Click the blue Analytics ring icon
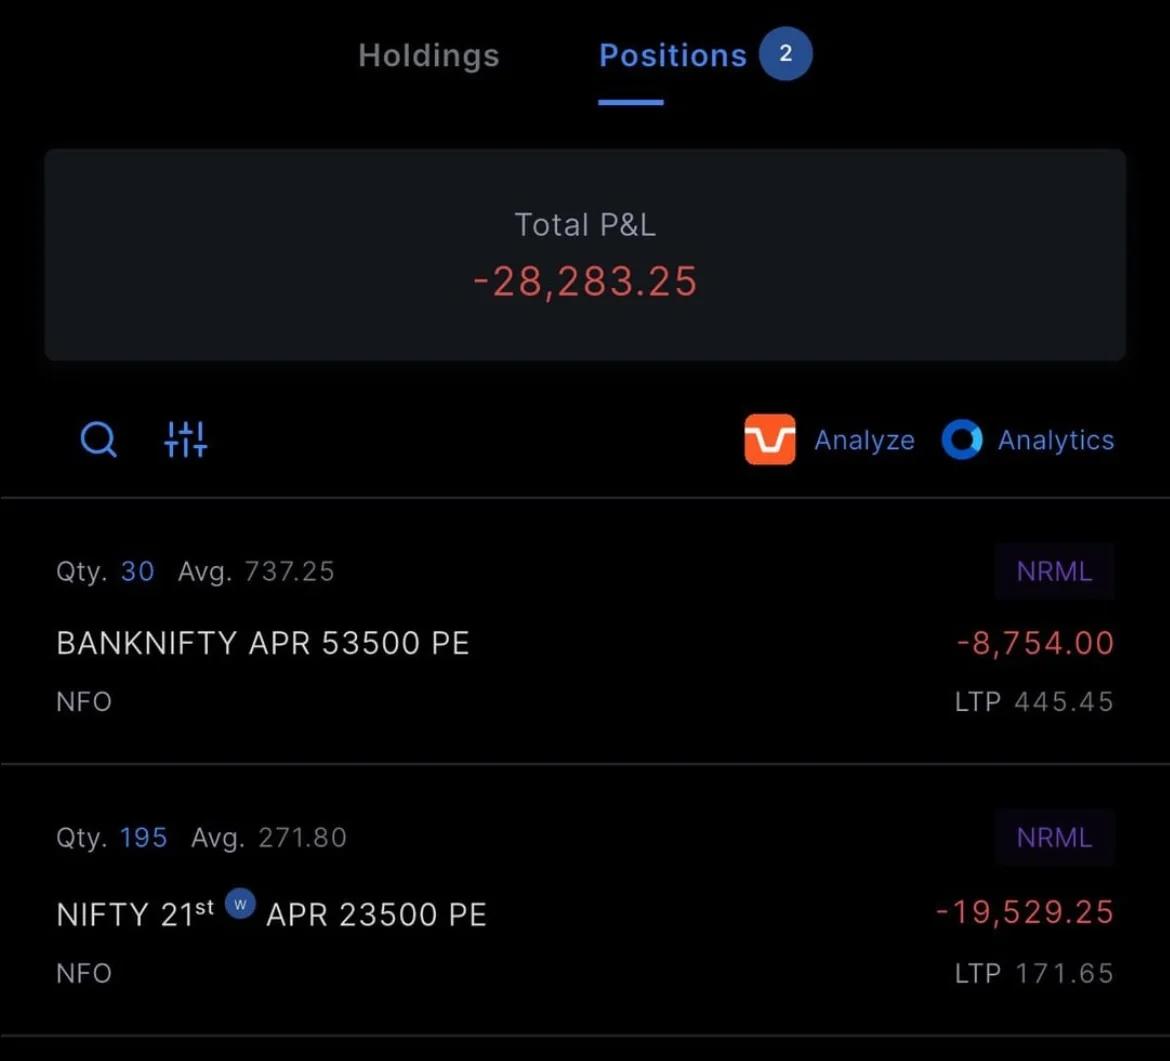The width and height of the screenshot is (1170, 1061). pyautogui.click(x=962, y=439)
